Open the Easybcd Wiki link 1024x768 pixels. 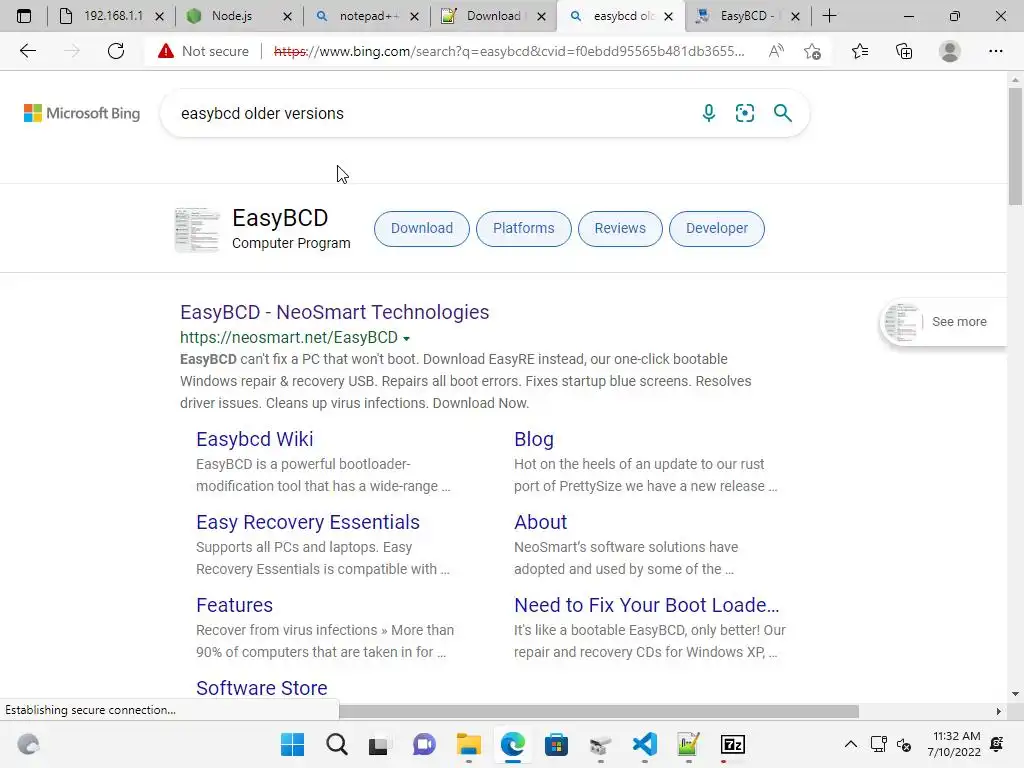pos(255,439)
